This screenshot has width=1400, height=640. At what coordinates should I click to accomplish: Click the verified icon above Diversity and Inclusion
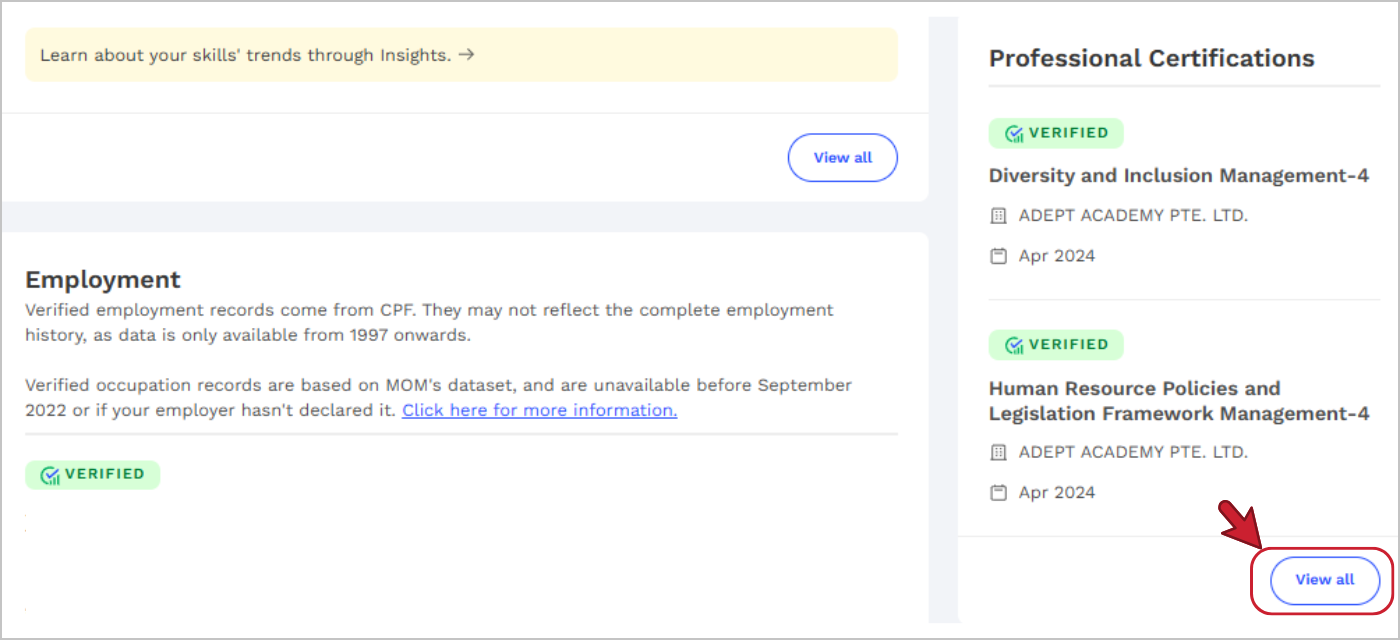pos(1014,134)
